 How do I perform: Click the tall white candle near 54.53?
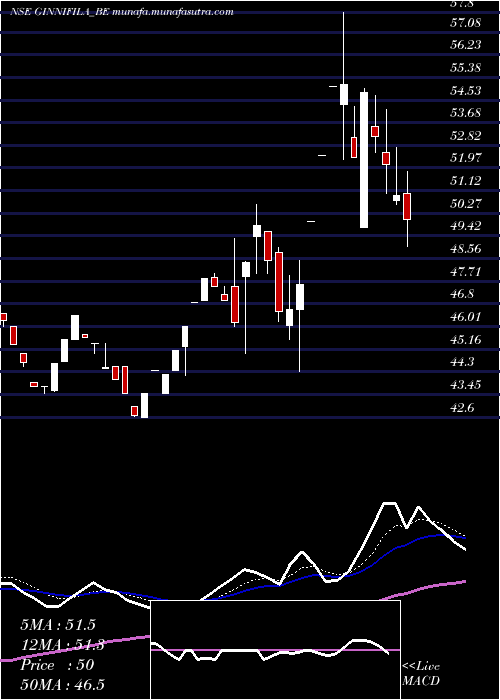[x=364, y=160]
